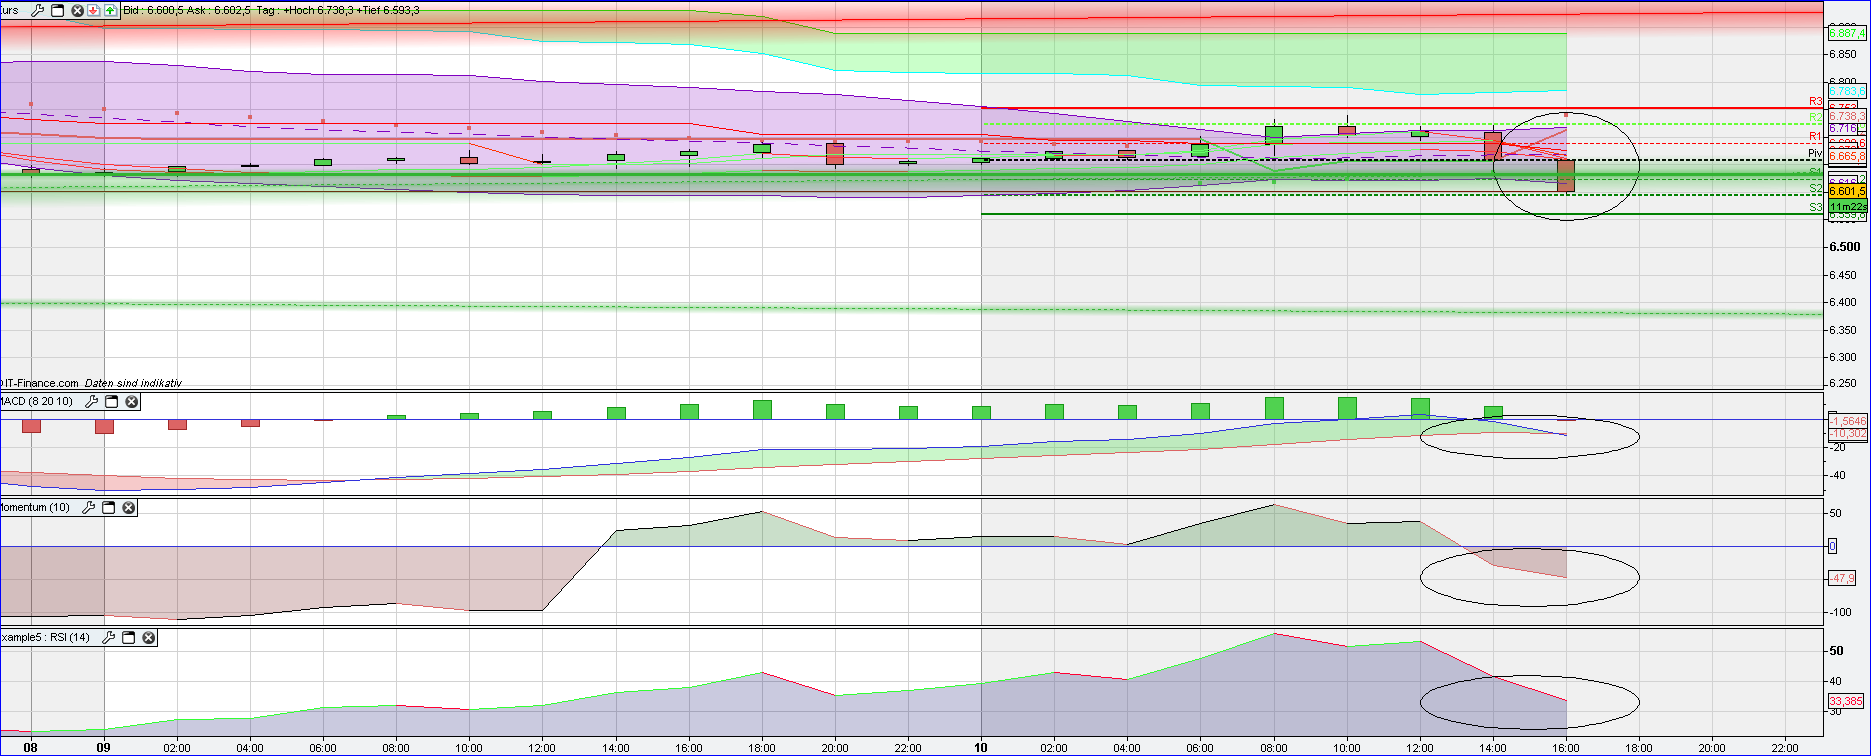
Task: Select the S2 support line label
Action: pyautogui.click(x=1816, y=188)
